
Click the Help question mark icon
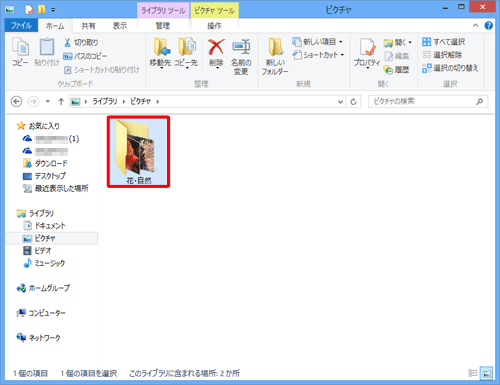click(x=489, y=25)
